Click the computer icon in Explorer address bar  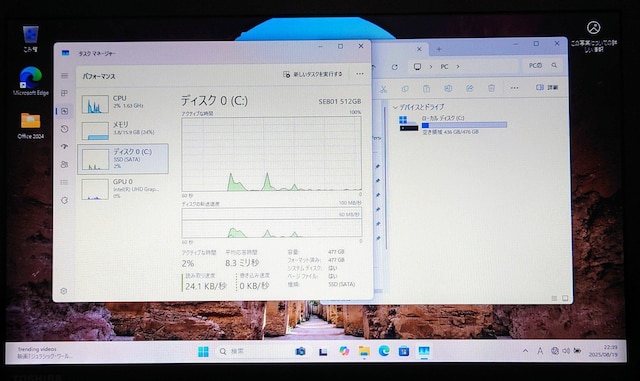coord(417,67)
